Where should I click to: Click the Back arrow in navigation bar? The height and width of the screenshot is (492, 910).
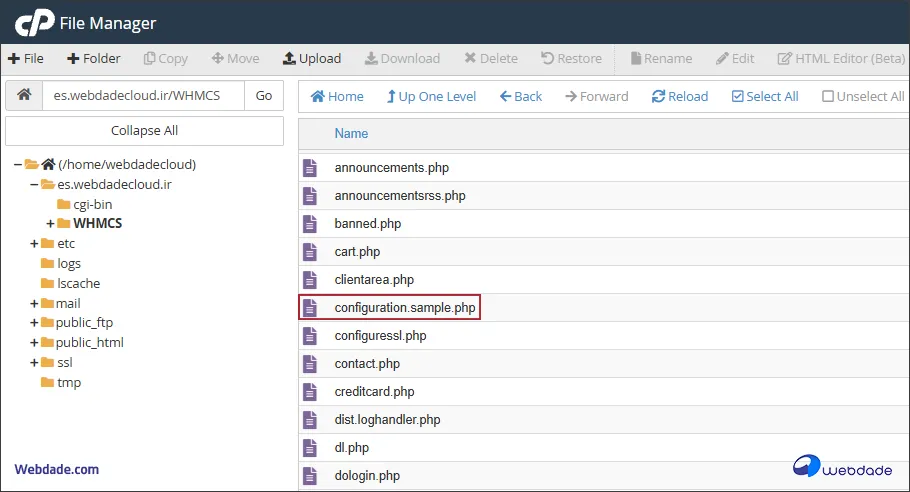[506, 97]
